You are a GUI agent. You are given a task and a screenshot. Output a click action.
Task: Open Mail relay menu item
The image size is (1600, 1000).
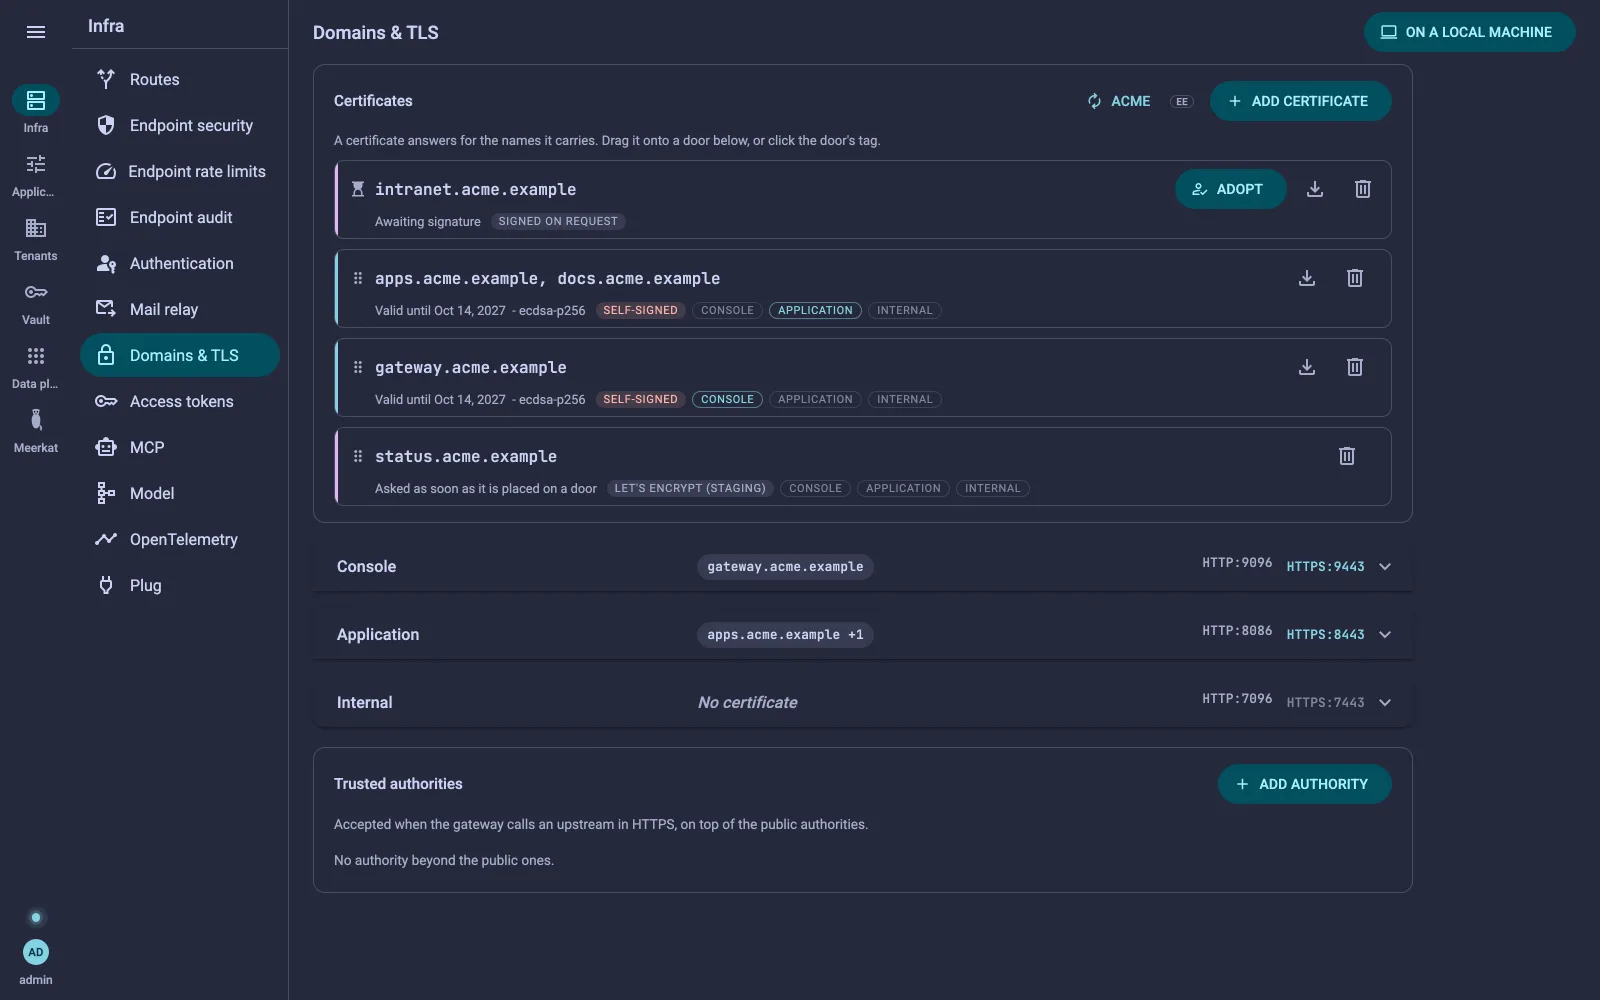pos(180,309)
